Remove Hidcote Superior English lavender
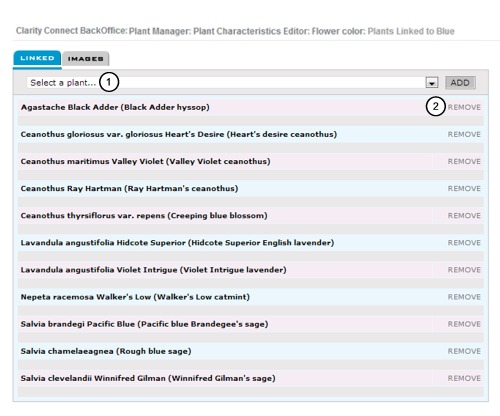Viewport: 500px width, 416px height. pyautogui.click(x=464, y=243)
